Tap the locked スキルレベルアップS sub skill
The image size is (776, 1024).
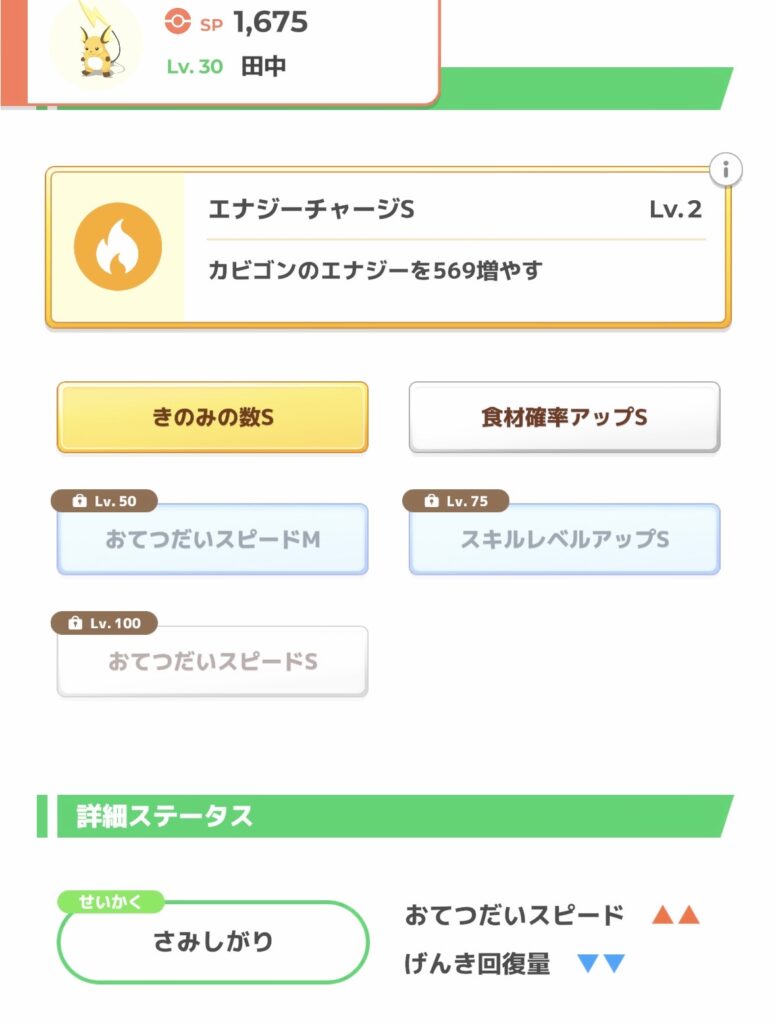click(564, 540)
